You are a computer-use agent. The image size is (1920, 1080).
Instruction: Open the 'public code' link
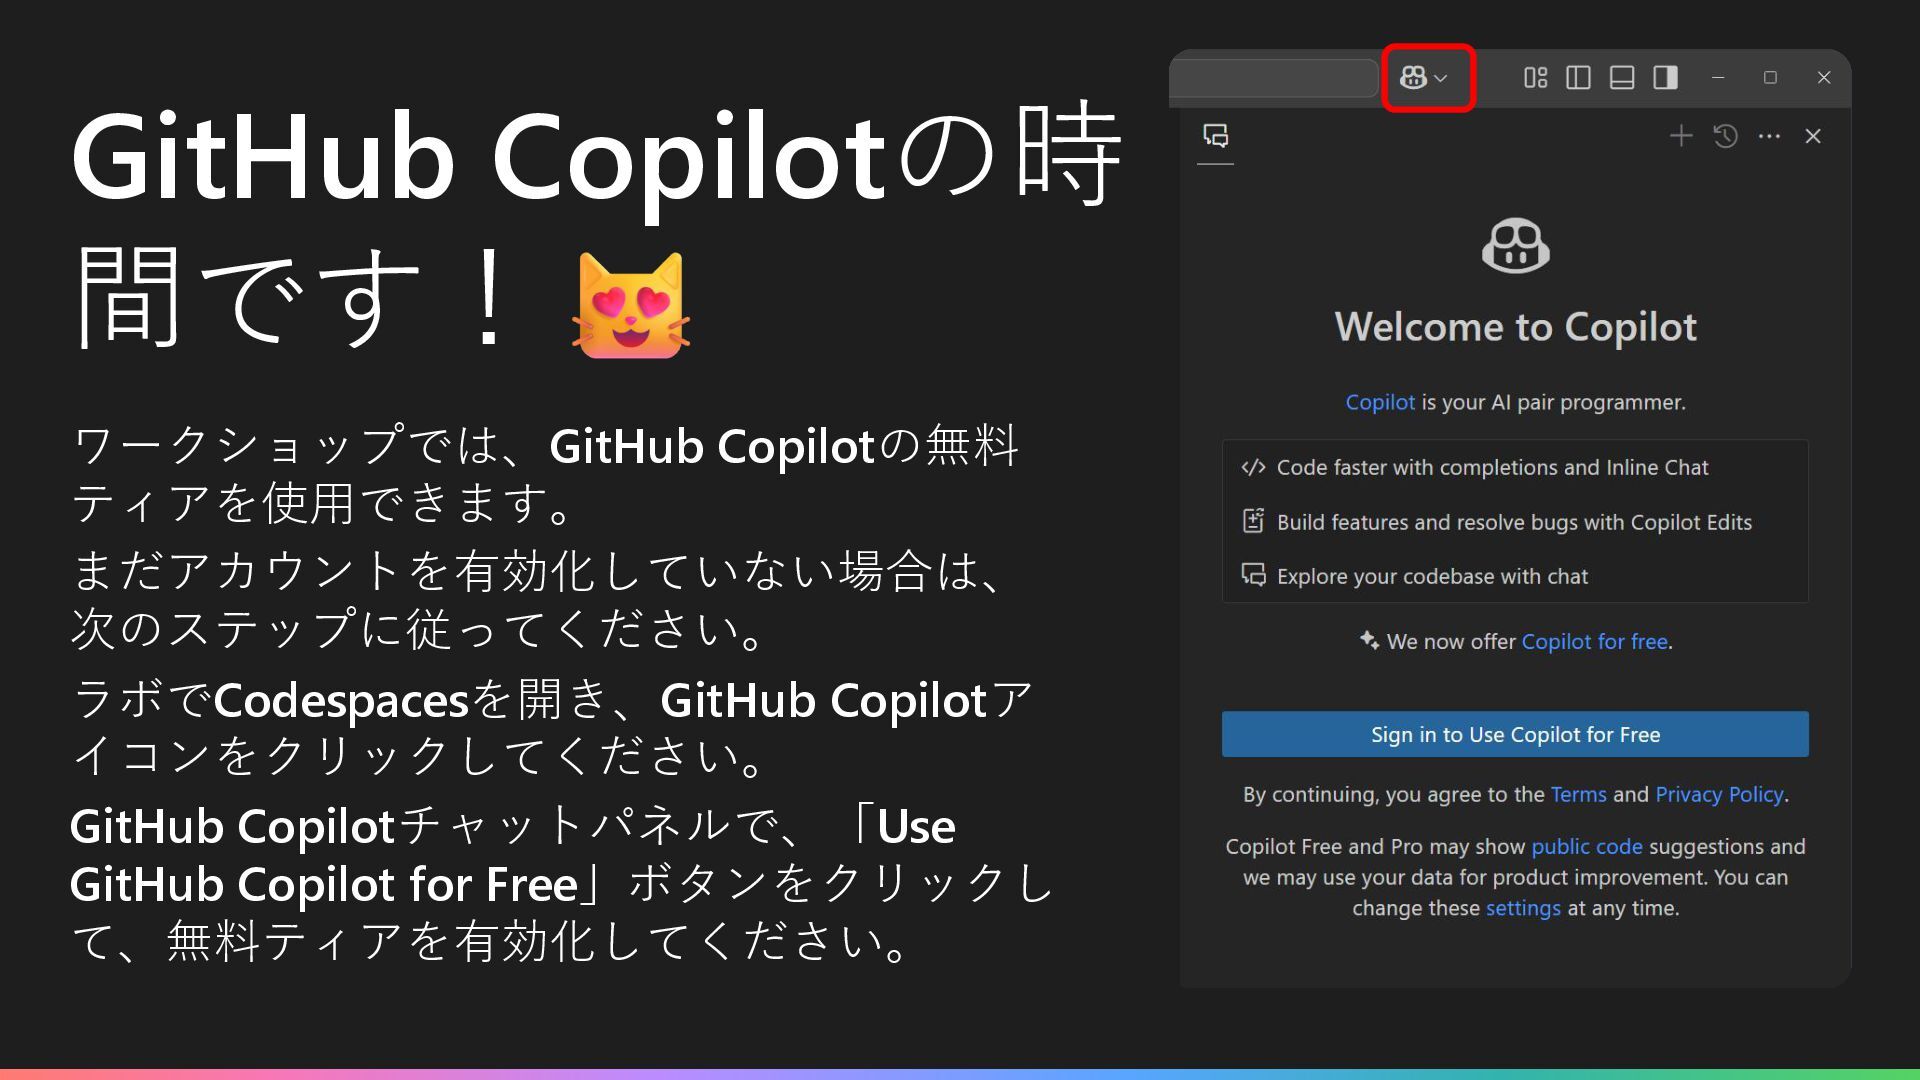point(1586,846)
